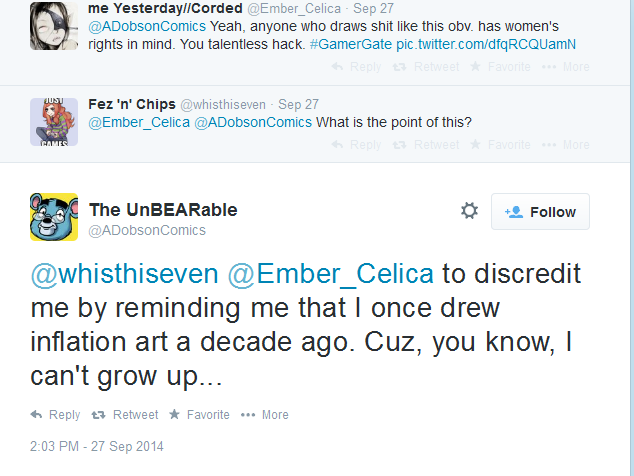Viewport: 634px width, 476px height.
Task: Retweet Fez 'n' Chips tweet
Action: click(426, 145)
